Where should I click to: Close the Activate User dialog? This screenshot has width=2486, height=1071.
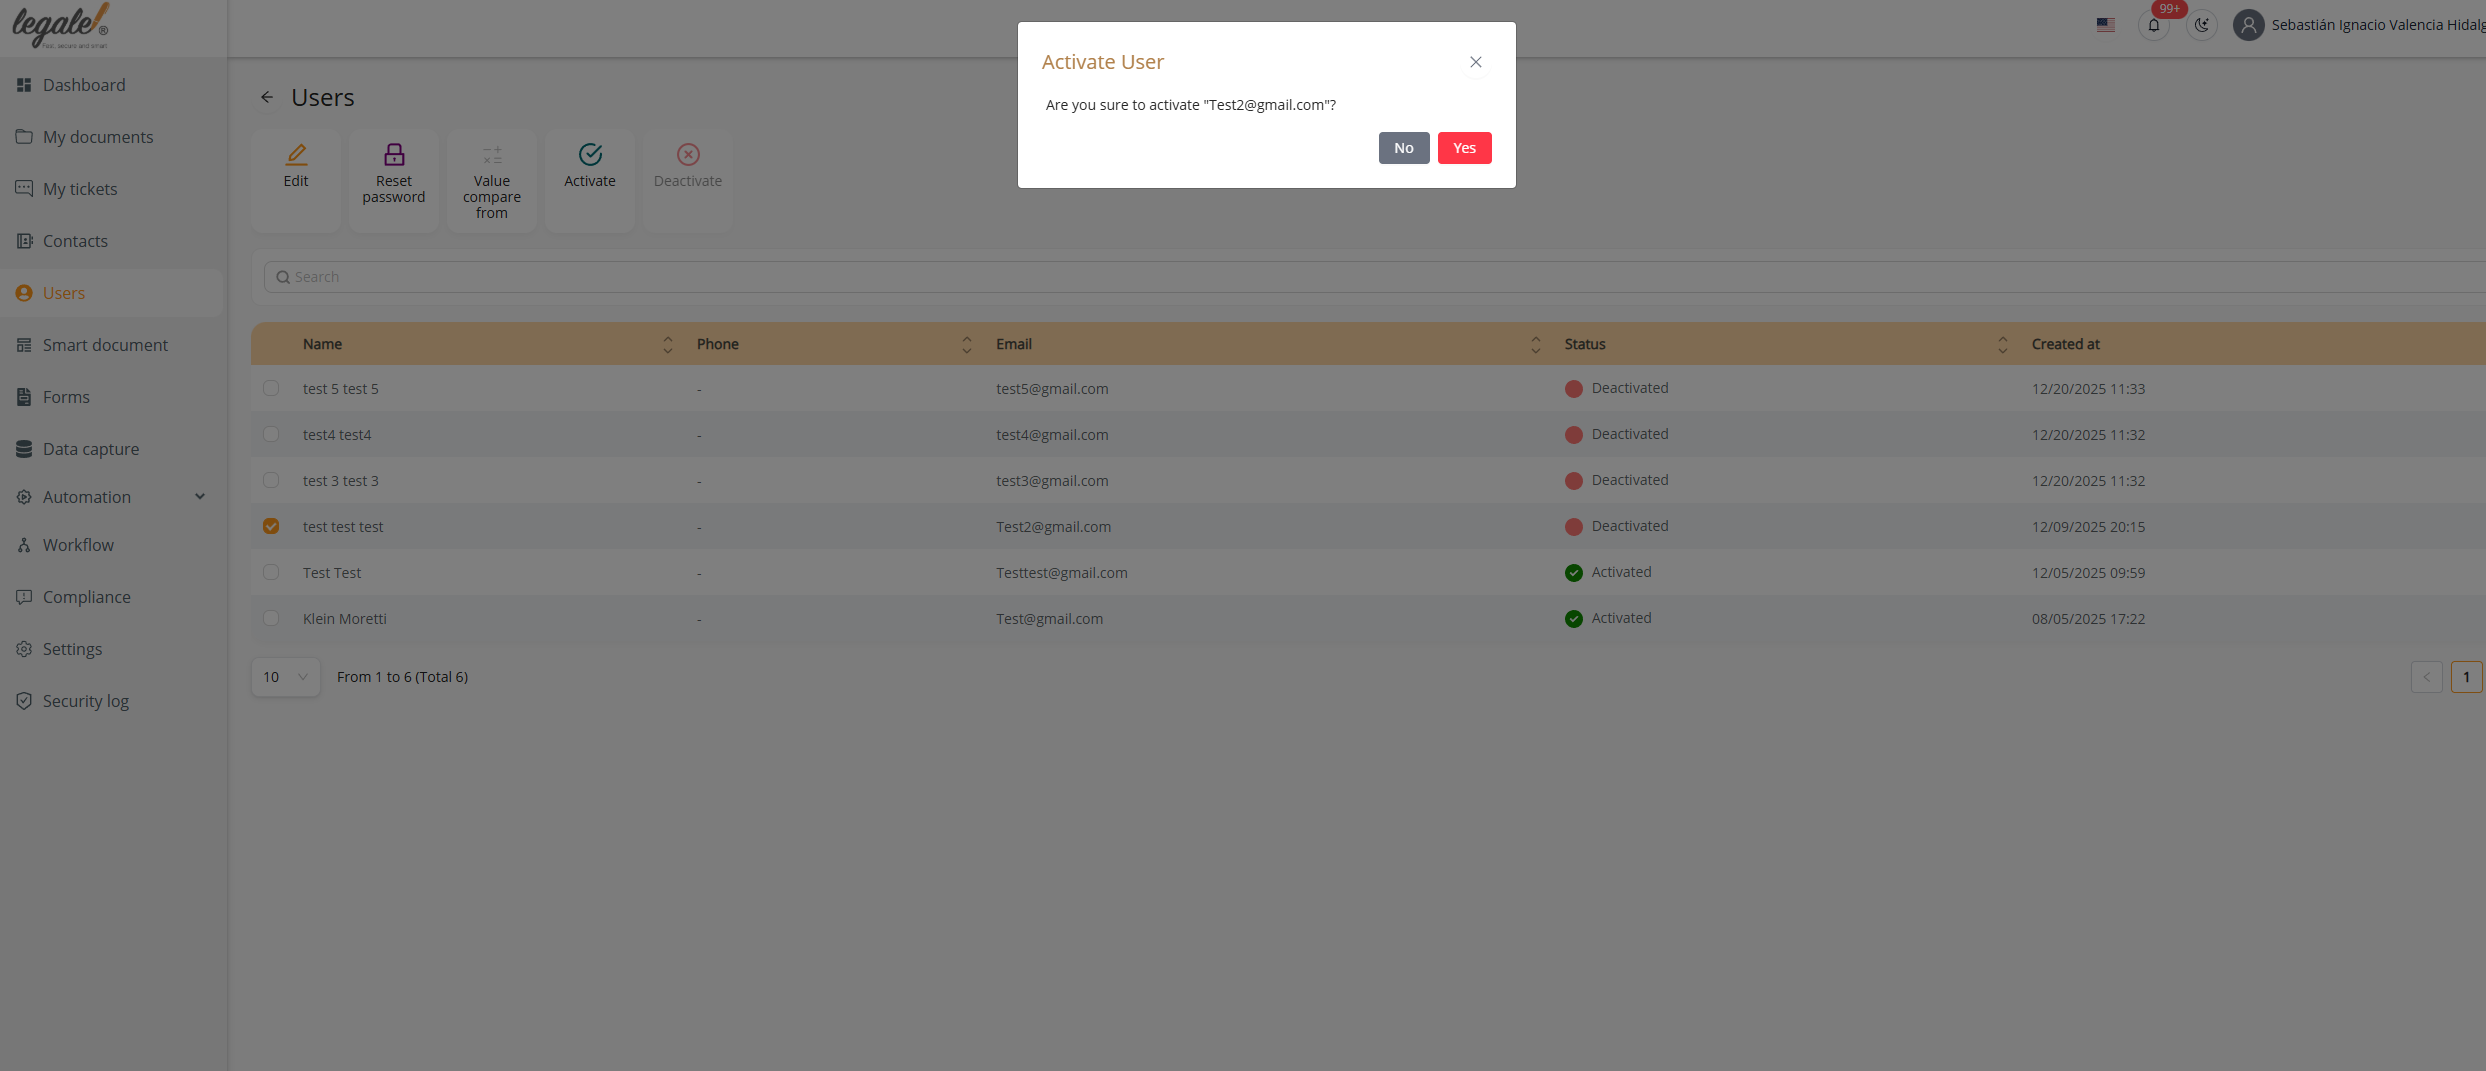[x=1475, y=62]
